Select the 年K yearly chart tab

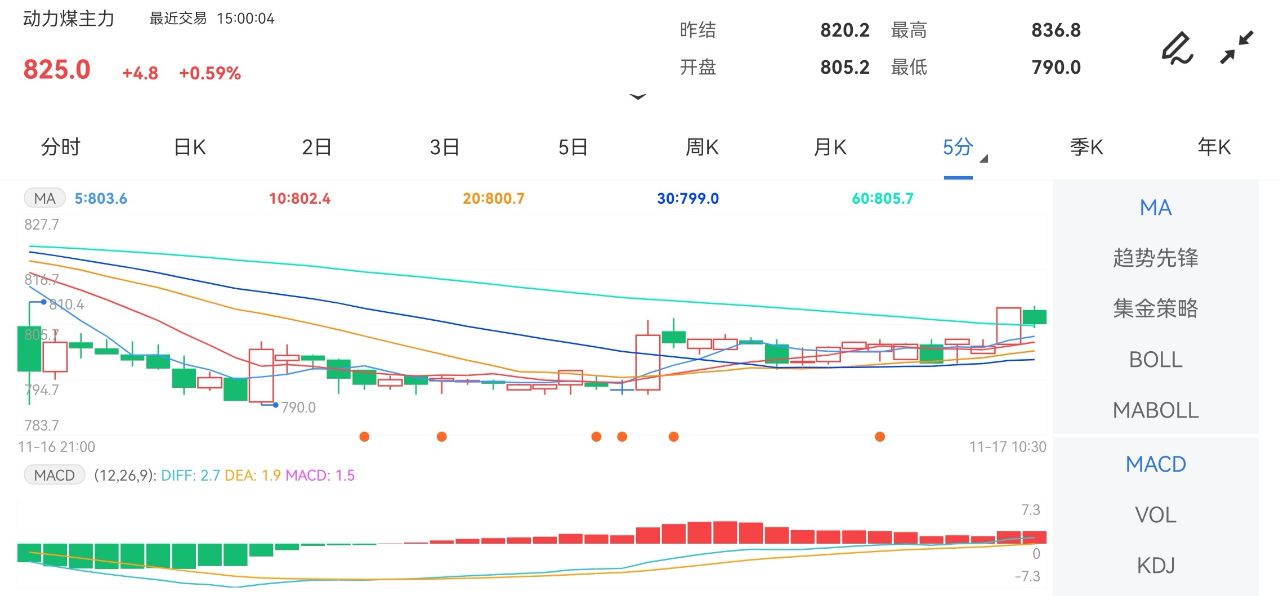point(1213,146)
